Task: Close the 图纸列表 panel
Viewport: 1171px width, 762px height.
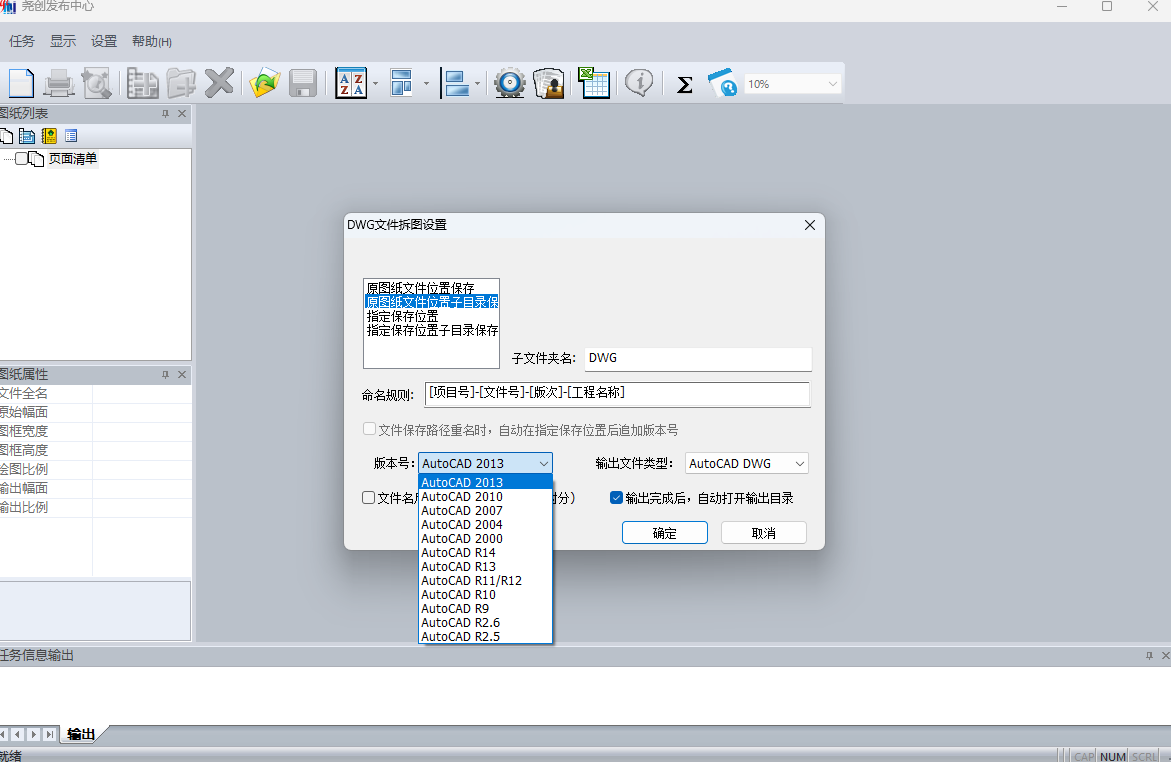Action: click(182, 114)
